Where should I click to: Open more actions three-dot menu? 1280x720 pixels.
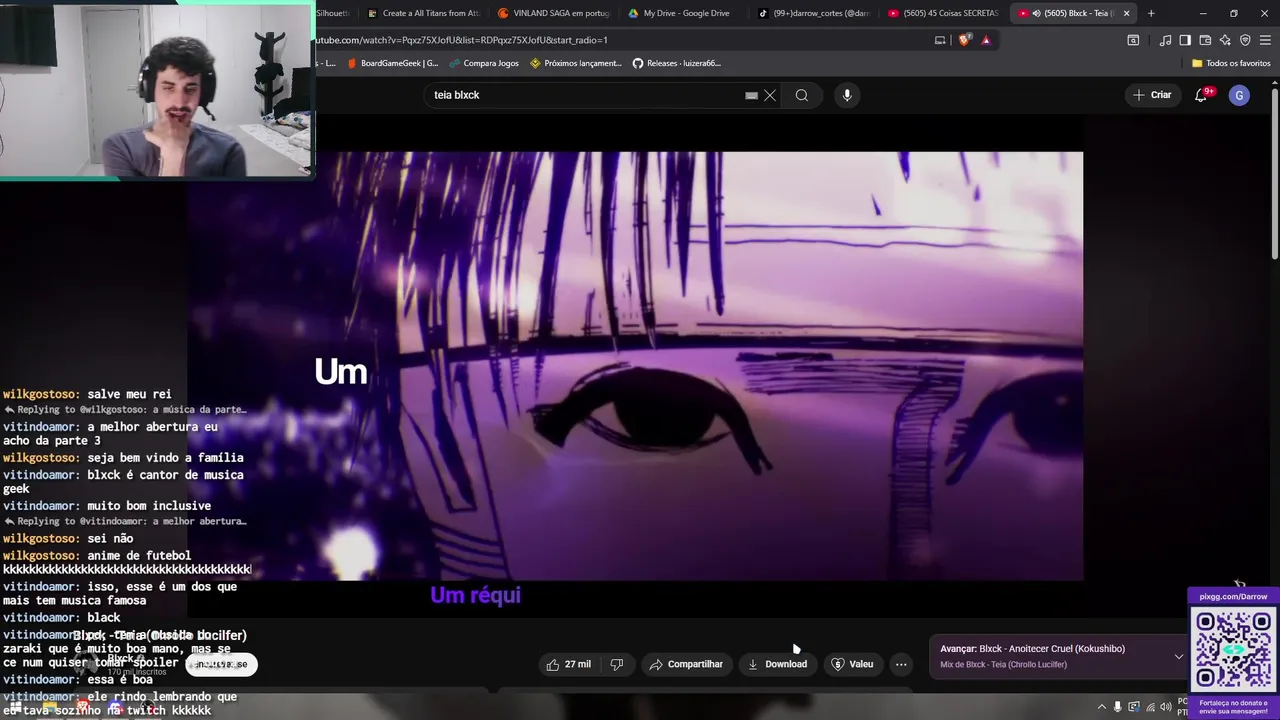901,664
